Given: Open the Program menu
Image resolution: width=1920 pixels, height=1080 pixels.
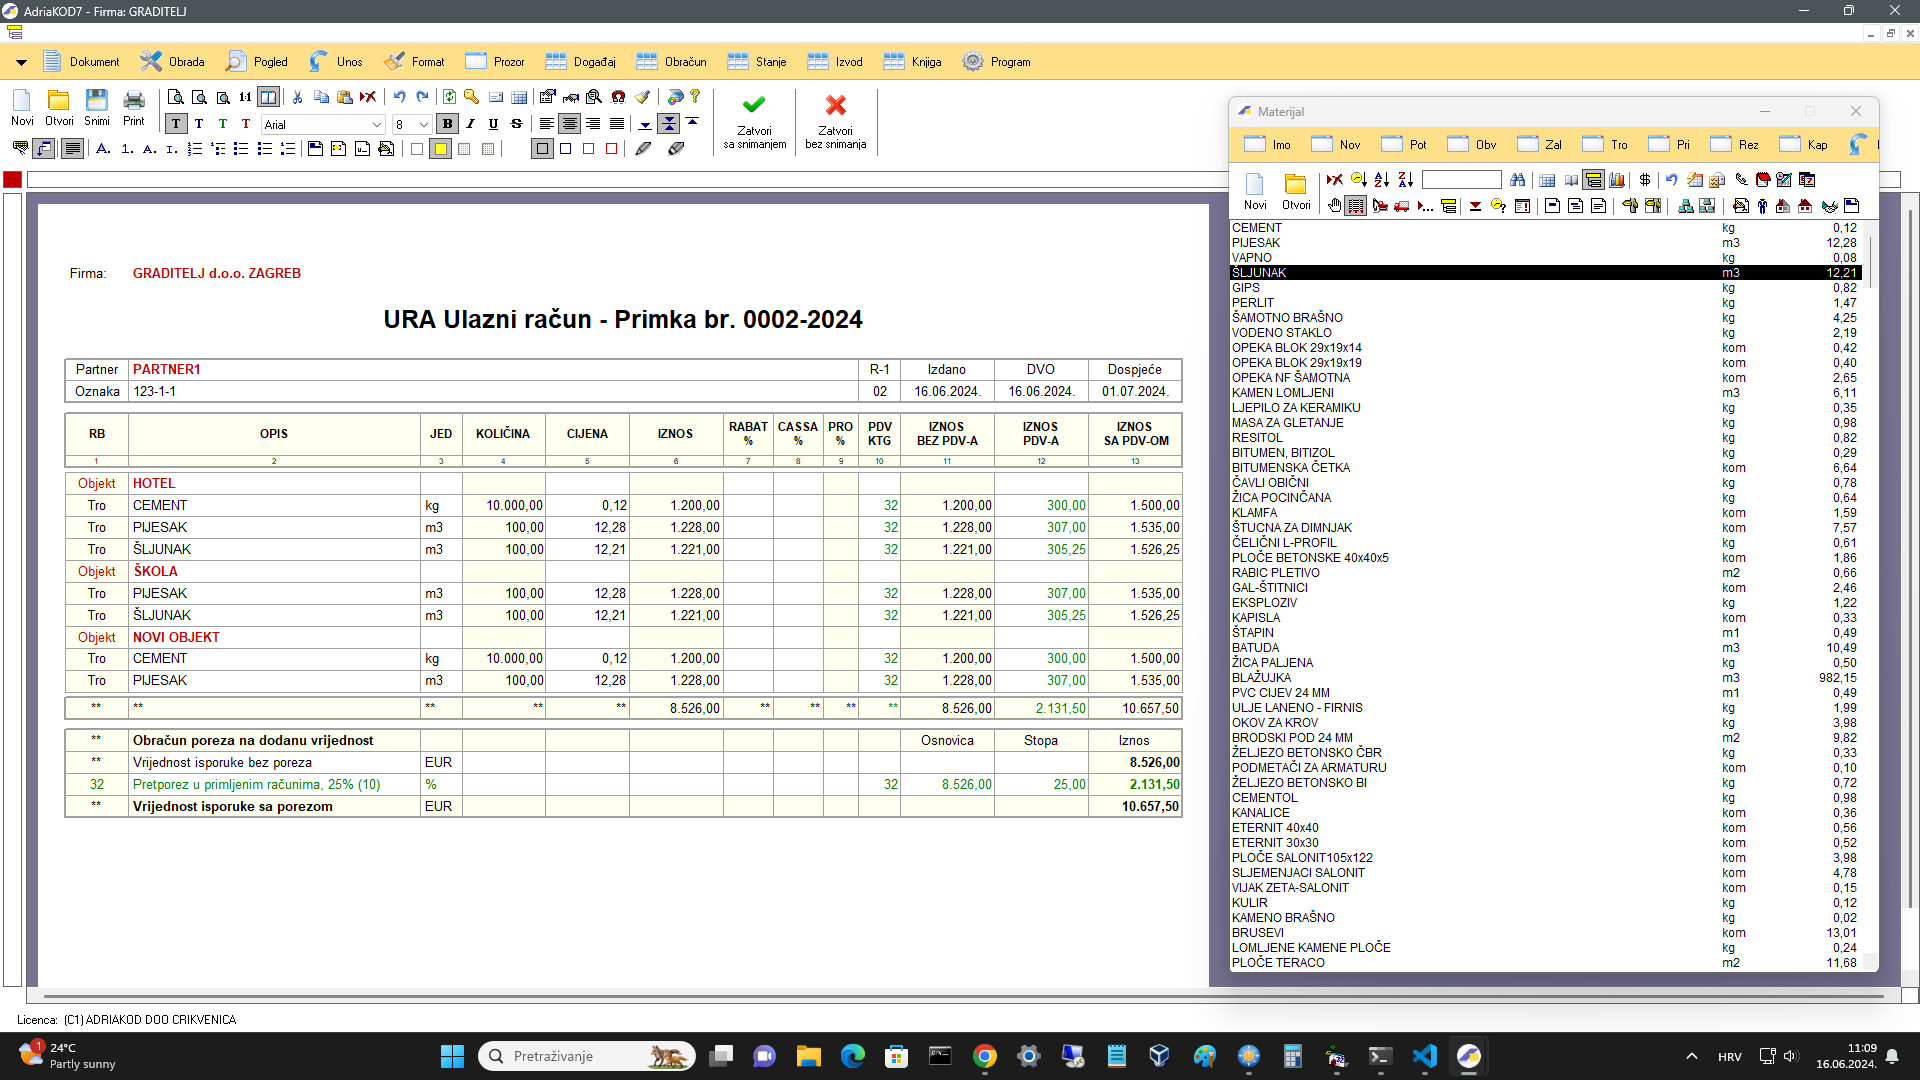Looking at the screenshot, I should (996, 62).
